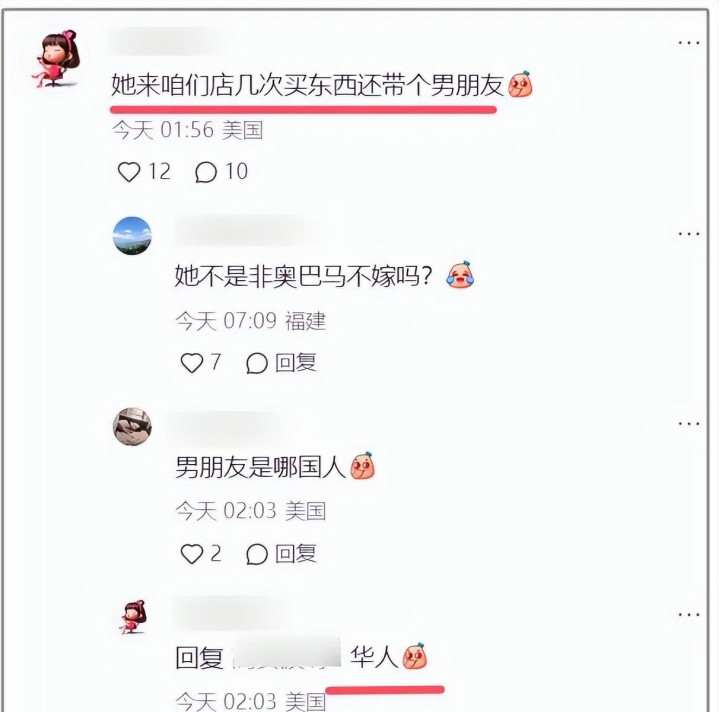Open small cartoon girl avatar on 华人 reply
This screenshot has height=712, width=719.
pos(133,617)
